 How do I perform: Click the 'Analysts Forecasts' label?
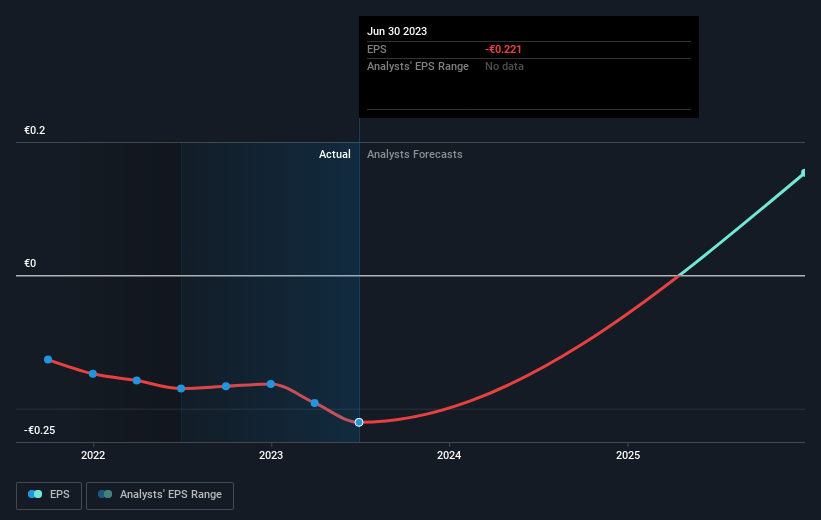coord(415,154)
